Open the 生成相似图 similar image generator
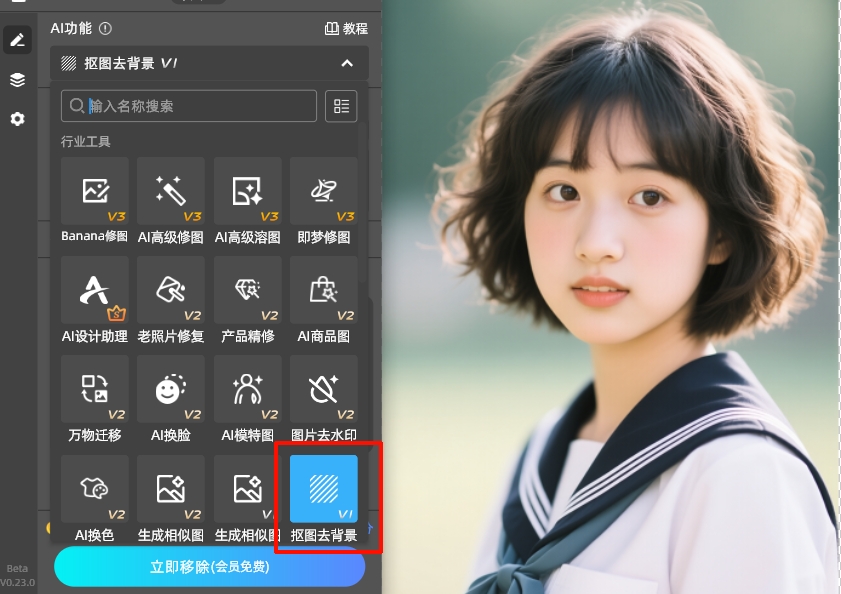This screenshot has height=594, width=841. click(x=171, y=490)
